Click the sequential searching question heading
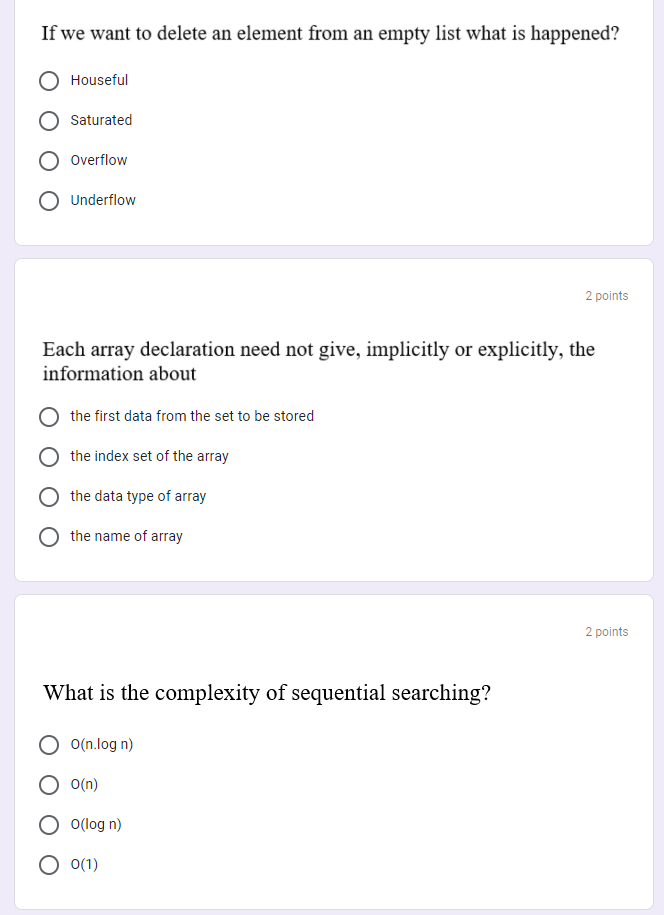664x915 pixels. tap(267, 693)
